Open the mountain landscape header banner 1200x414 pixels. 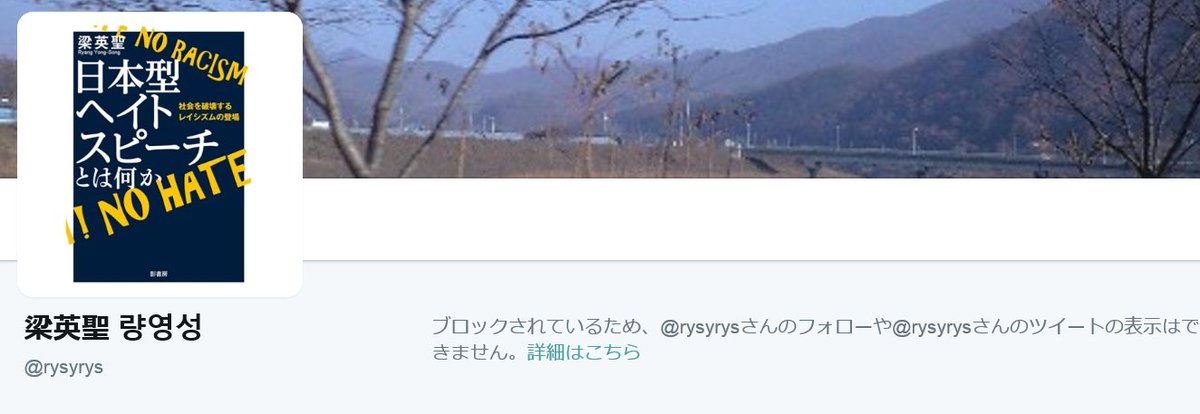tap(750, 88)
